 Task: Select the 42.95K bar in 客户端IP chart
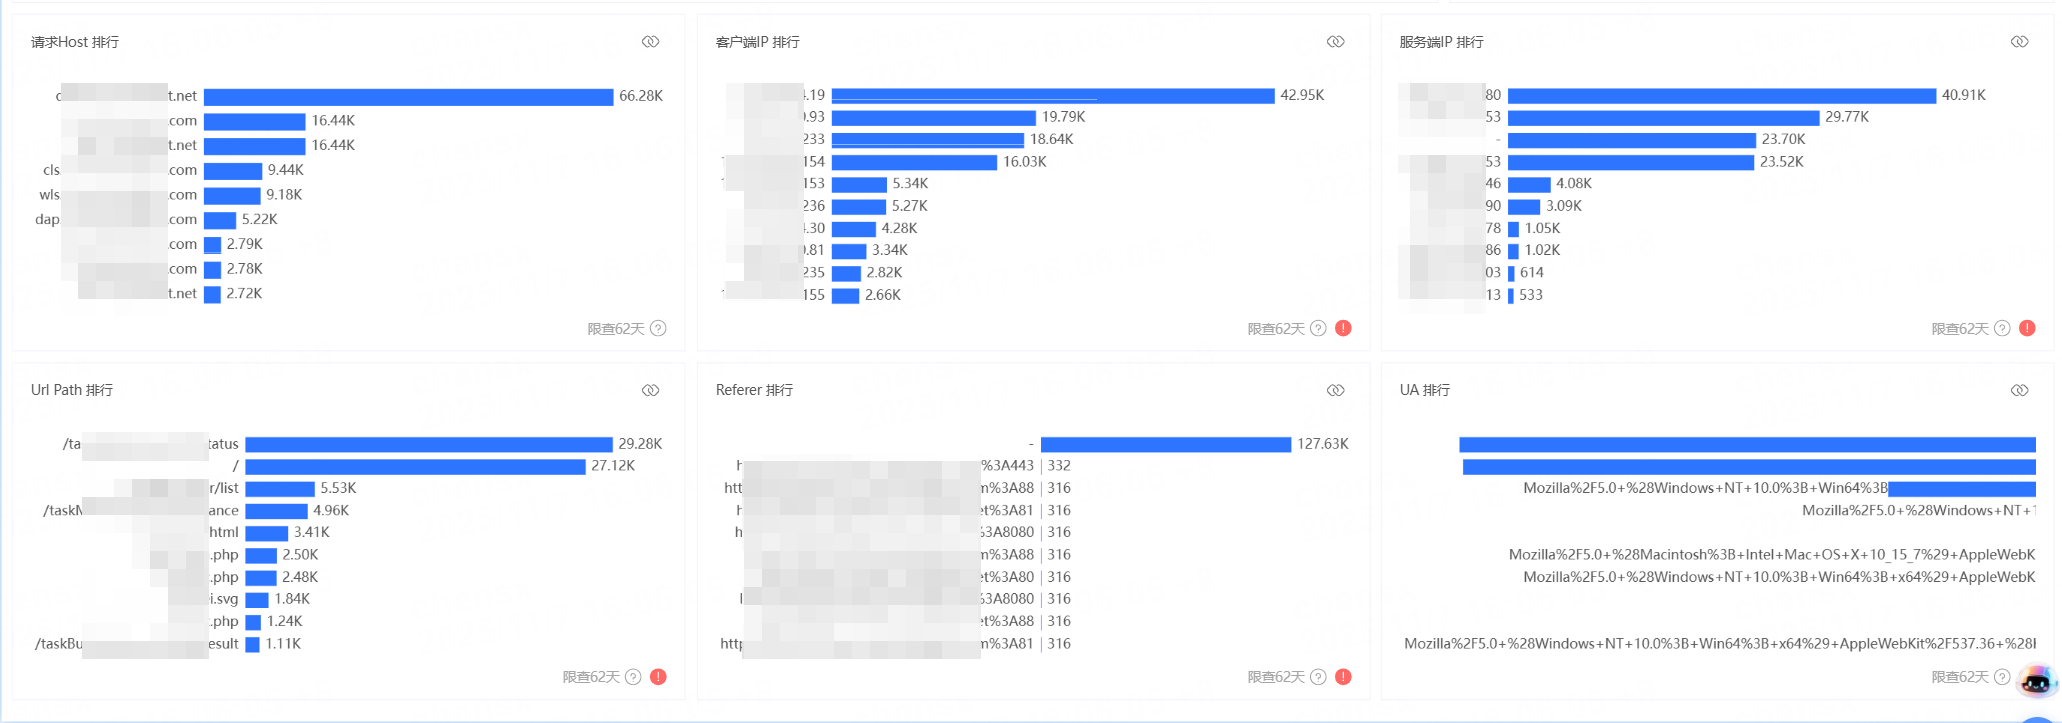1052,95
